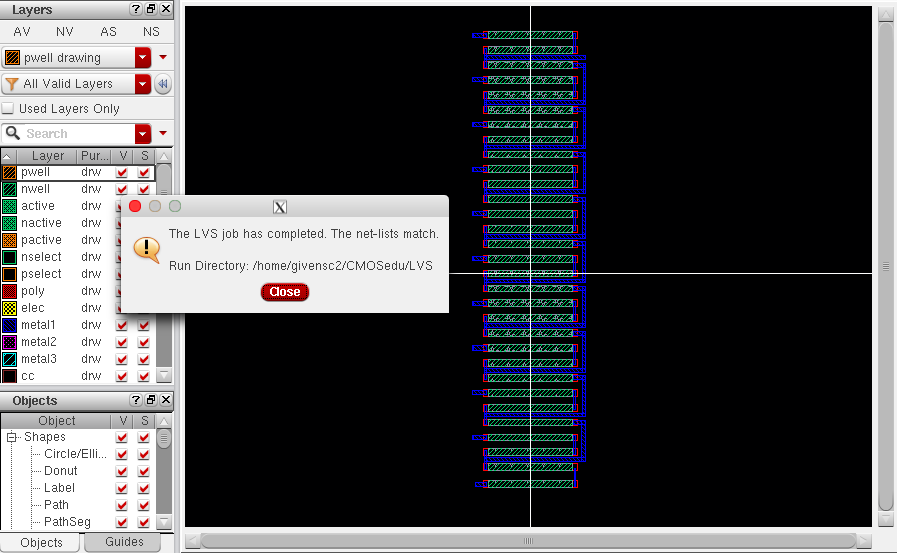Click the Layers panel help question-mark icon
The image size is (897, 553).
(x=136, y=9)
